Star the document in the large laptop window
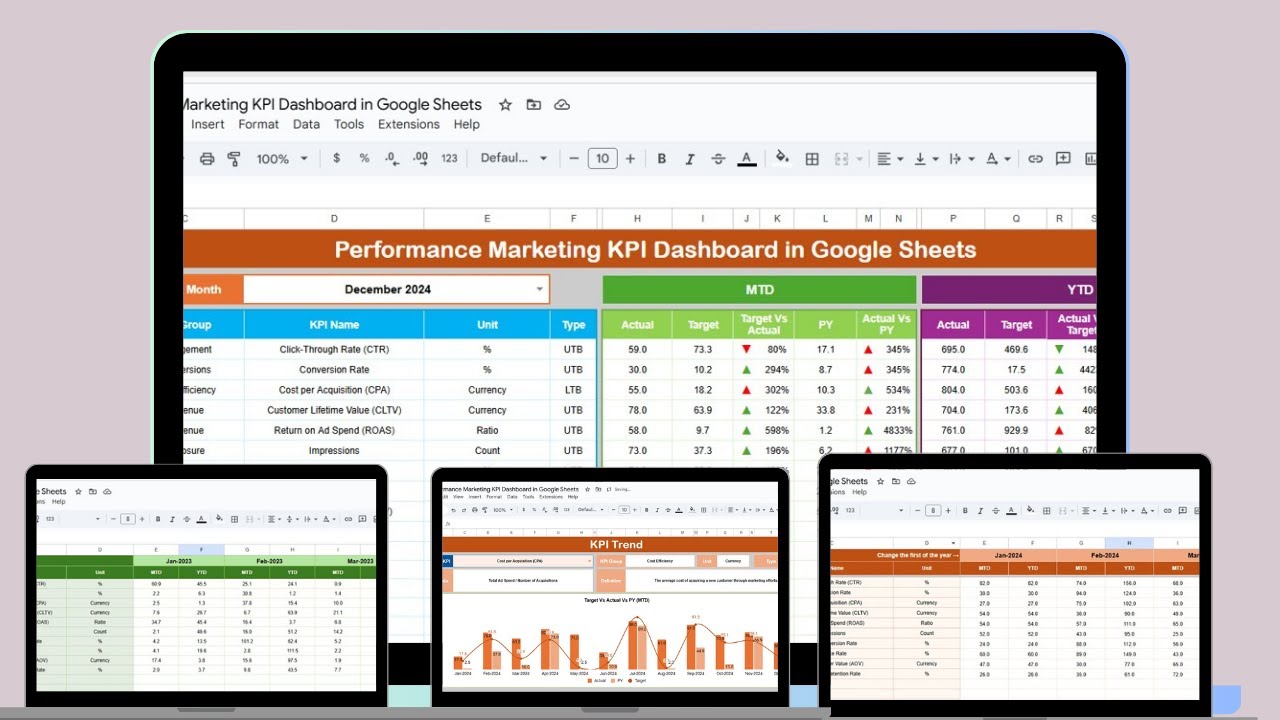Image resolution: width=1280 pixels, height=720 pixels. [505, 105]
